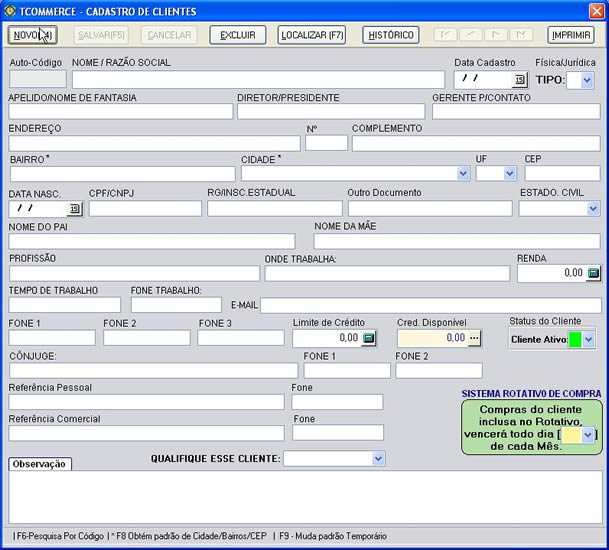
Task: Click the green Cliente Ativo color indicator
Action: pyautogui.click(x=575, y=339)
